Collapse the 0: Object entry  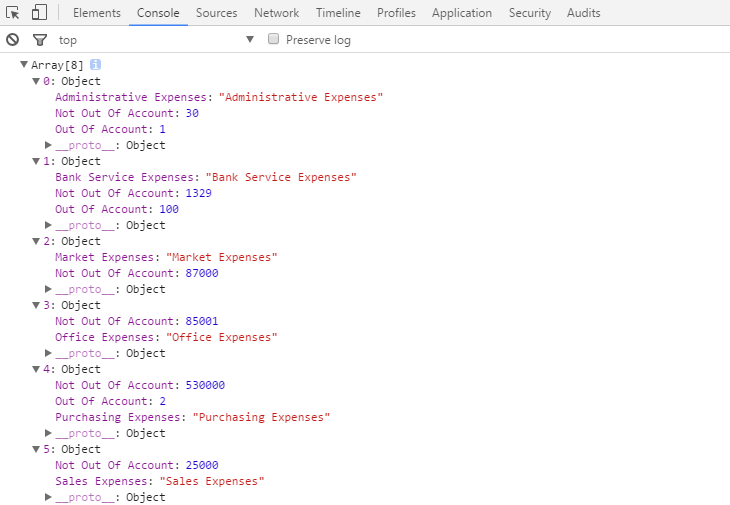tap(36, 81)
